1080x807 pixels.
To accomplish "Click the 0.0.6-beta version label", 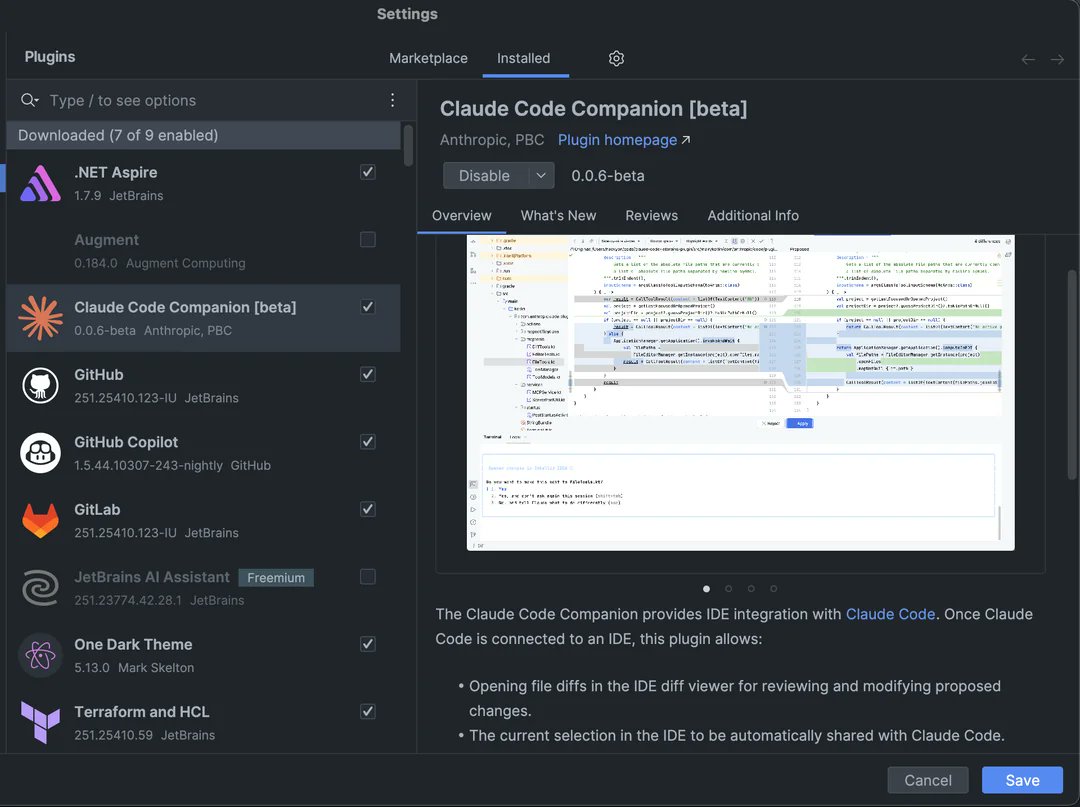I will tap(608, 176).
